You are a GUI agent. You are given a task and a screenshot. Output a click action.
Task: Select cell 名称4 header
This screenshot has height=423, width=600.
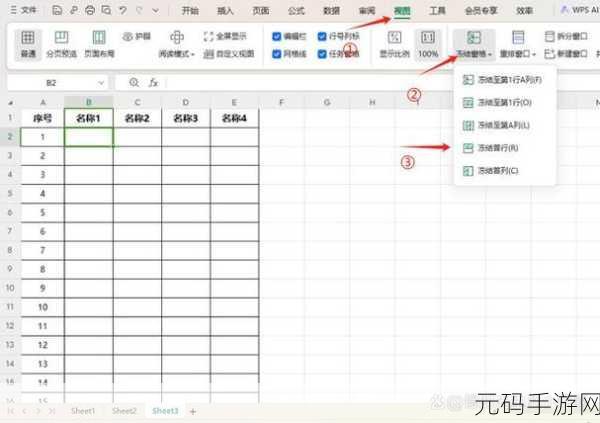point(235,118)
